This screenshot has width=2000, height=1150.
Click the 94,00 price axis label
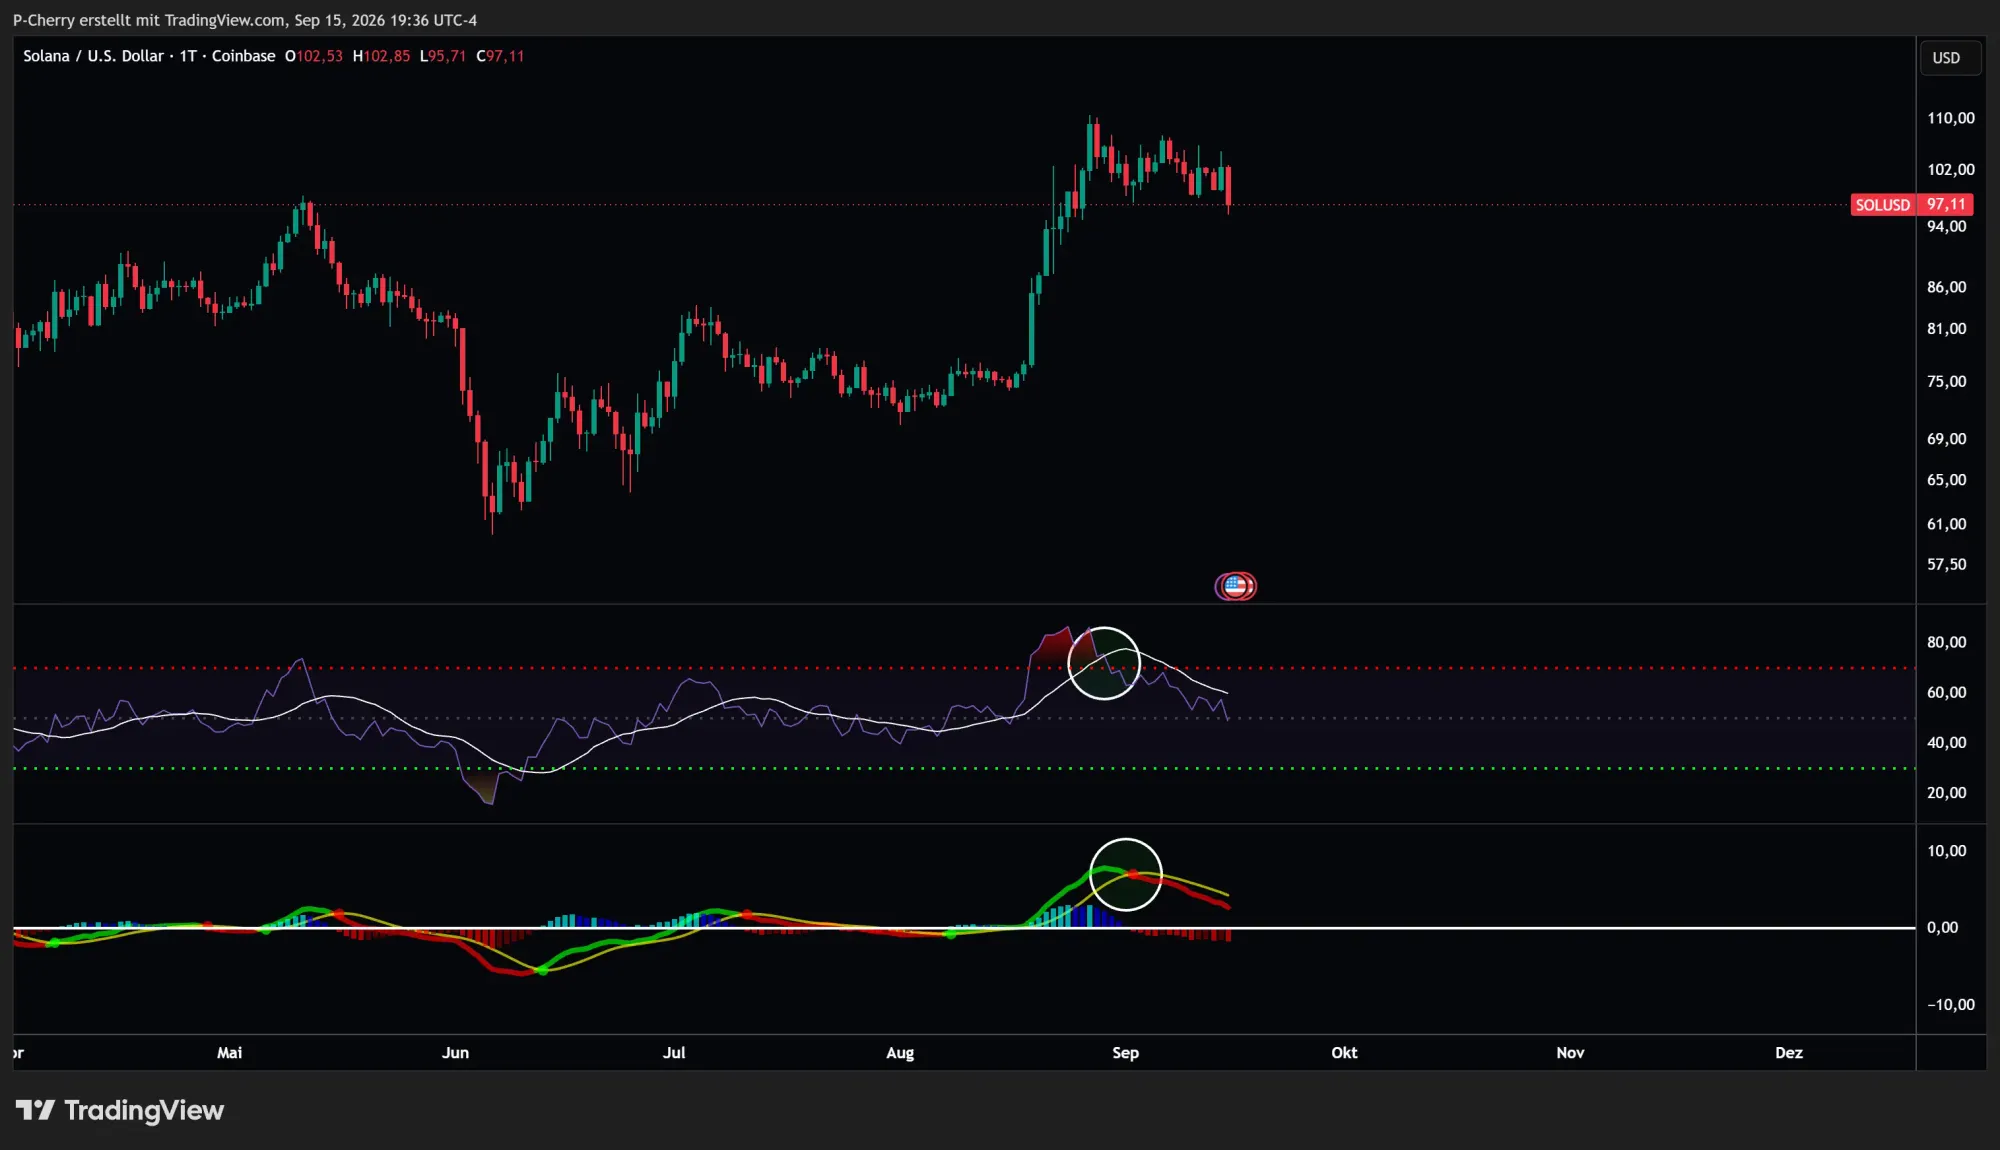point(1946,227)
